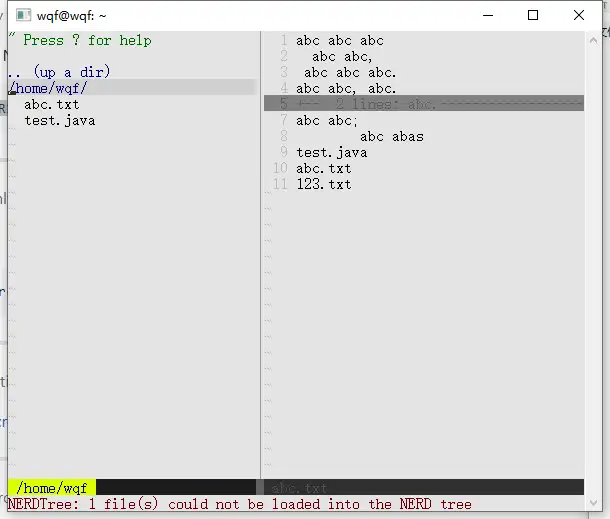The width and height of the screenshot is (610, 519).
Task: Click the abc.txt status line of editor pane
Action: (x=300, y=488)
